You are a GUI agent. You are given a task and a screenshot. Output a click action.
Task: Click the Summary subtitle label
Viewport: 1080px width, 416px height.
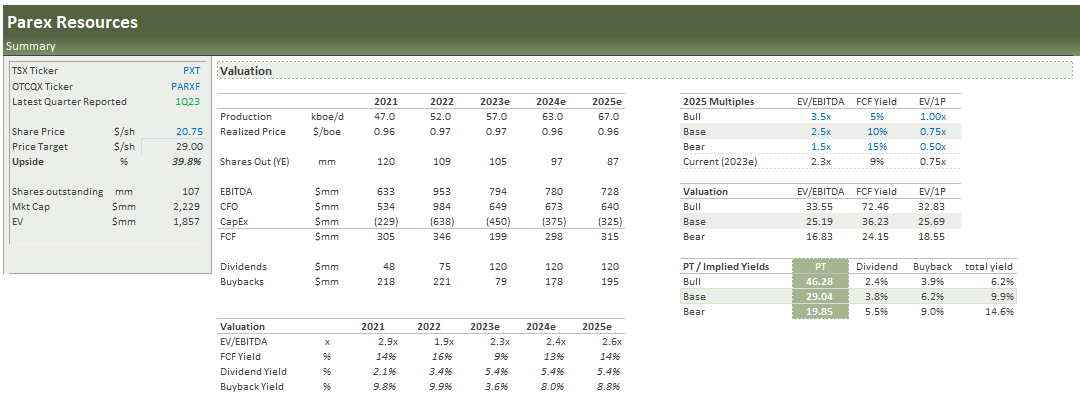coord(31,47)
